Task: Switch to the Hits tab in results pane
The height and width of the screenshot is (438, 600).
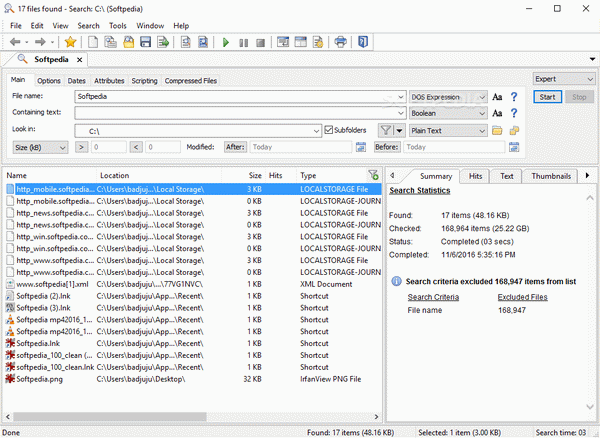Action: tap(475, 176)
